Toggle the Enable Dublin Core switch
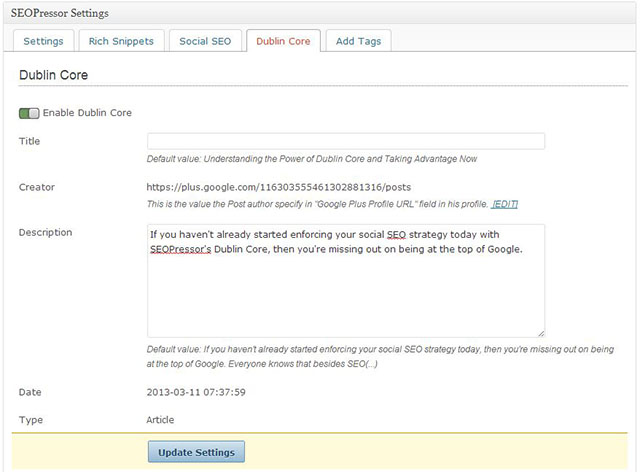The width and height of the screenshot is (640, 472). pos(29,113)
